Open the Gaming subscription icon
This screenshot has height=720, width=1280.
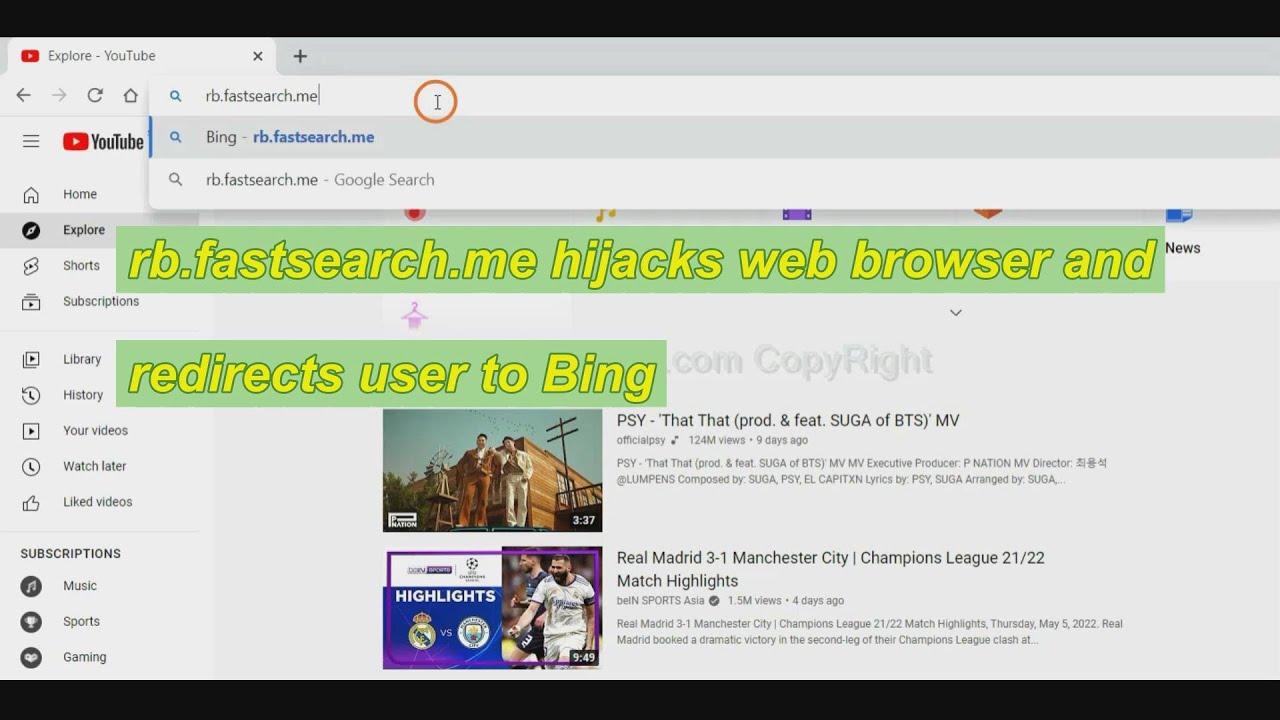coord(31,657)
